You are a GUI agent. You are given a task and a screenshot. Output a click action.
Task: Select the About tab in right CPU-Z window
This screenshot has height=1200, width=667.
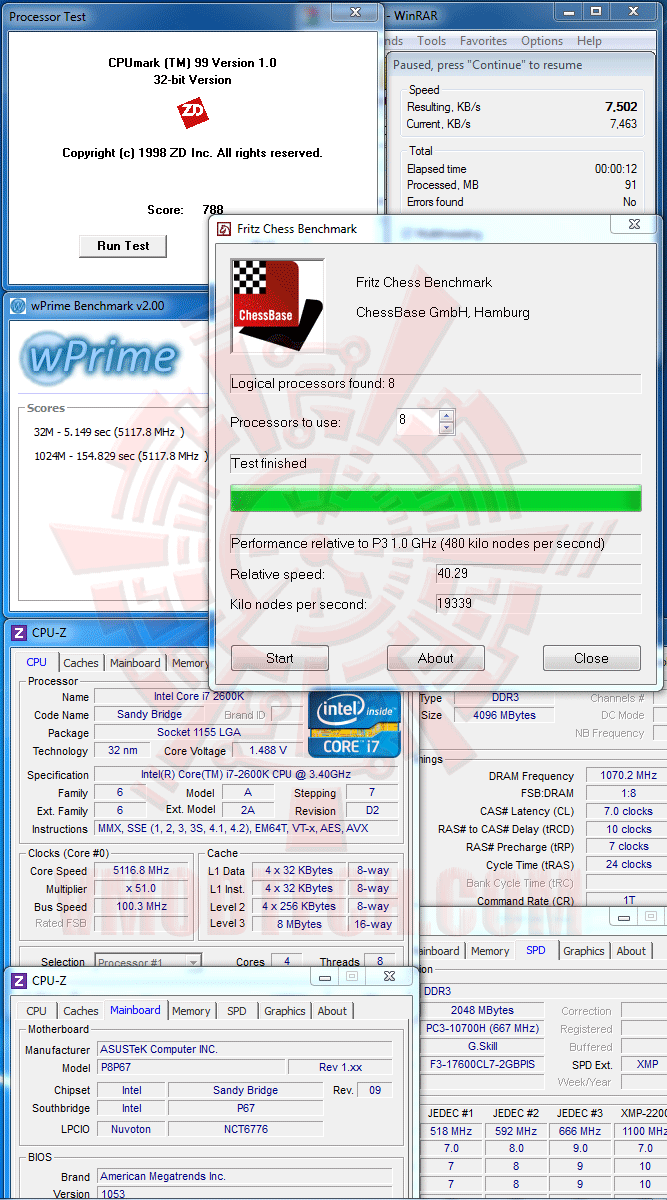tap(631, 951)
